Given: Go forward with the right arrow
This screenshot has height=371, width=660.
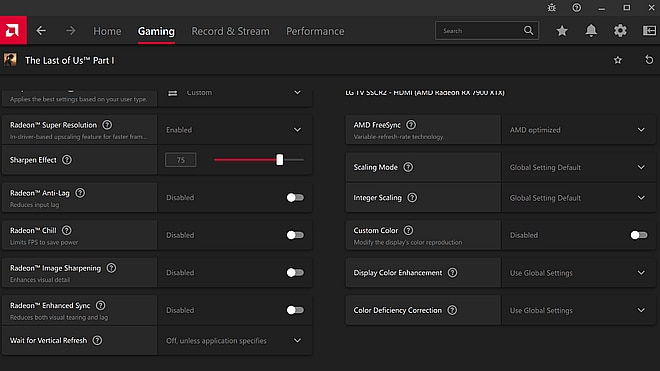Looking at the screenshot, I should tap(71, 31).
